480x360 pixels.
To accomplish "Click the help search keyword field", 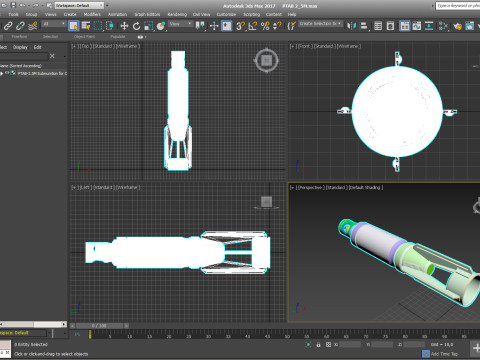I will point(458,6).
